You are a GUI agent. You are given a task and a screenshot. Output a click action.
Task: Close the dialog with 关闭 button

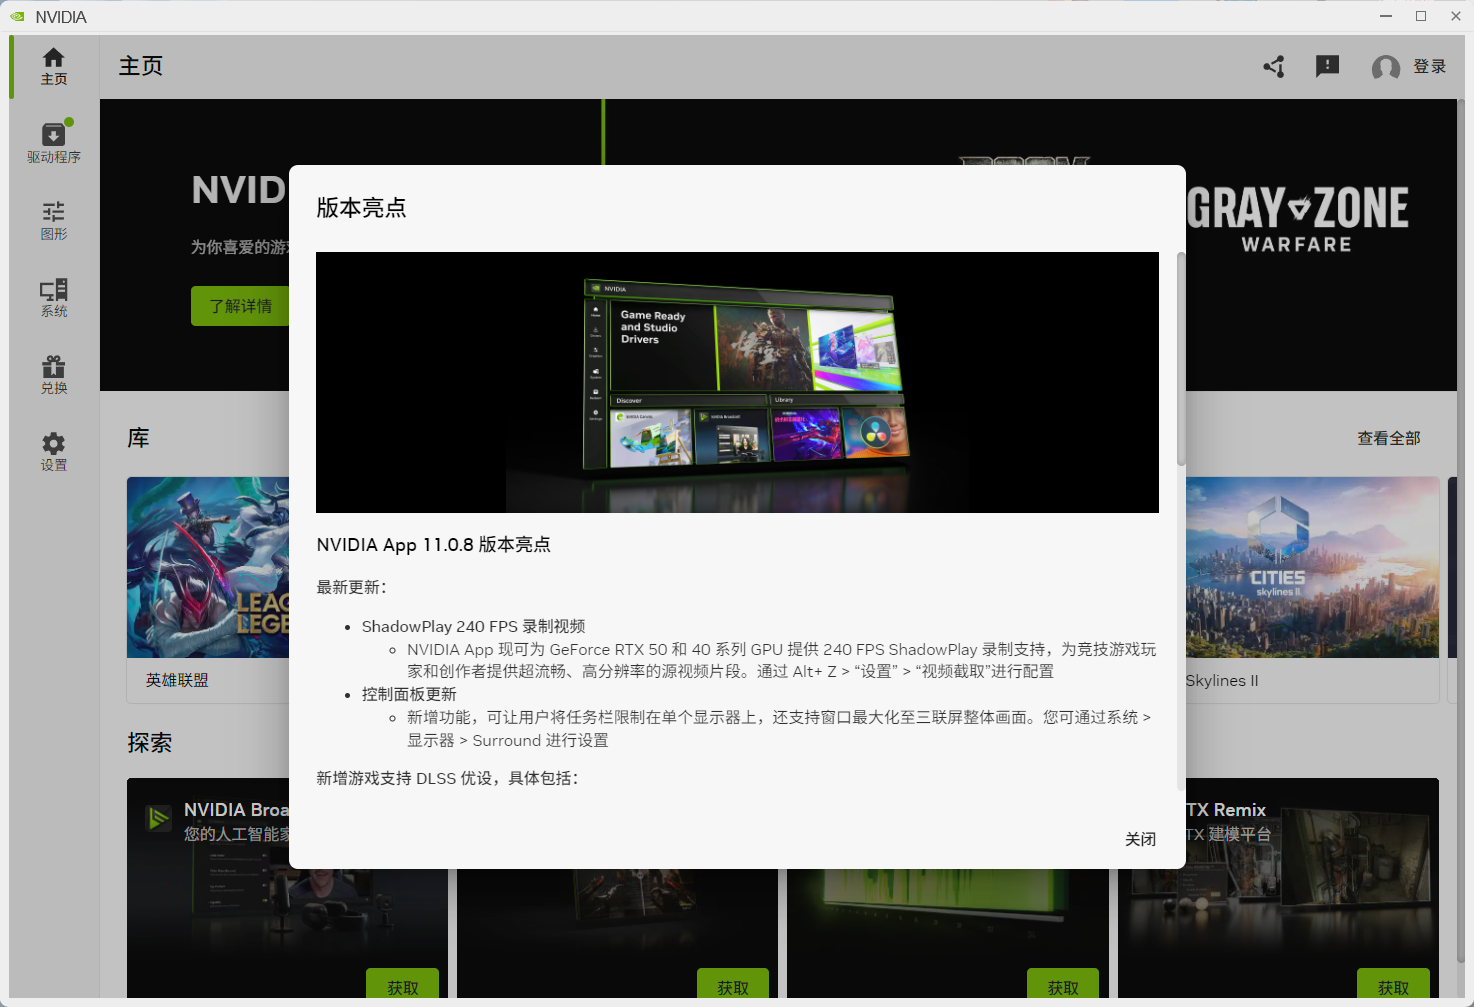(1140, 839)
